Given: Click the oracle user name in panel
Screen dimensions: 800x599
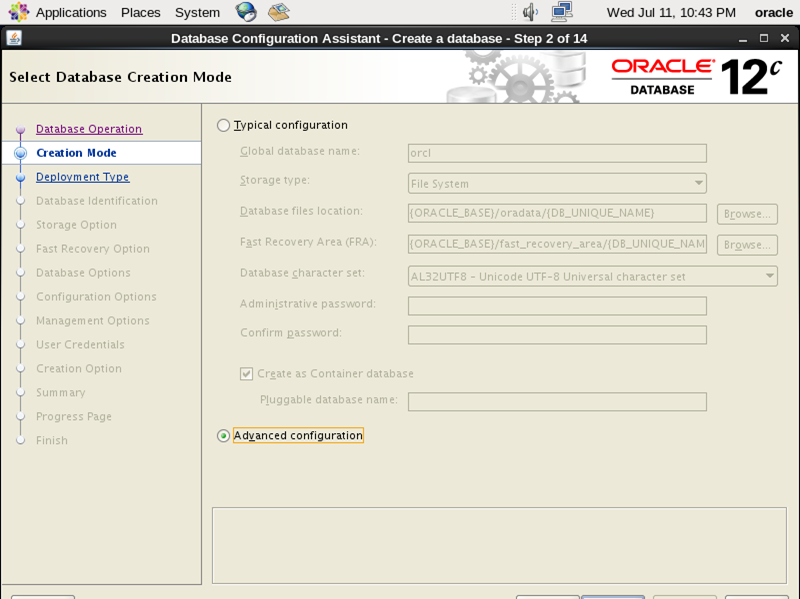Looking at the screenshot, I should pyautogui.click(x=773, y=12).
